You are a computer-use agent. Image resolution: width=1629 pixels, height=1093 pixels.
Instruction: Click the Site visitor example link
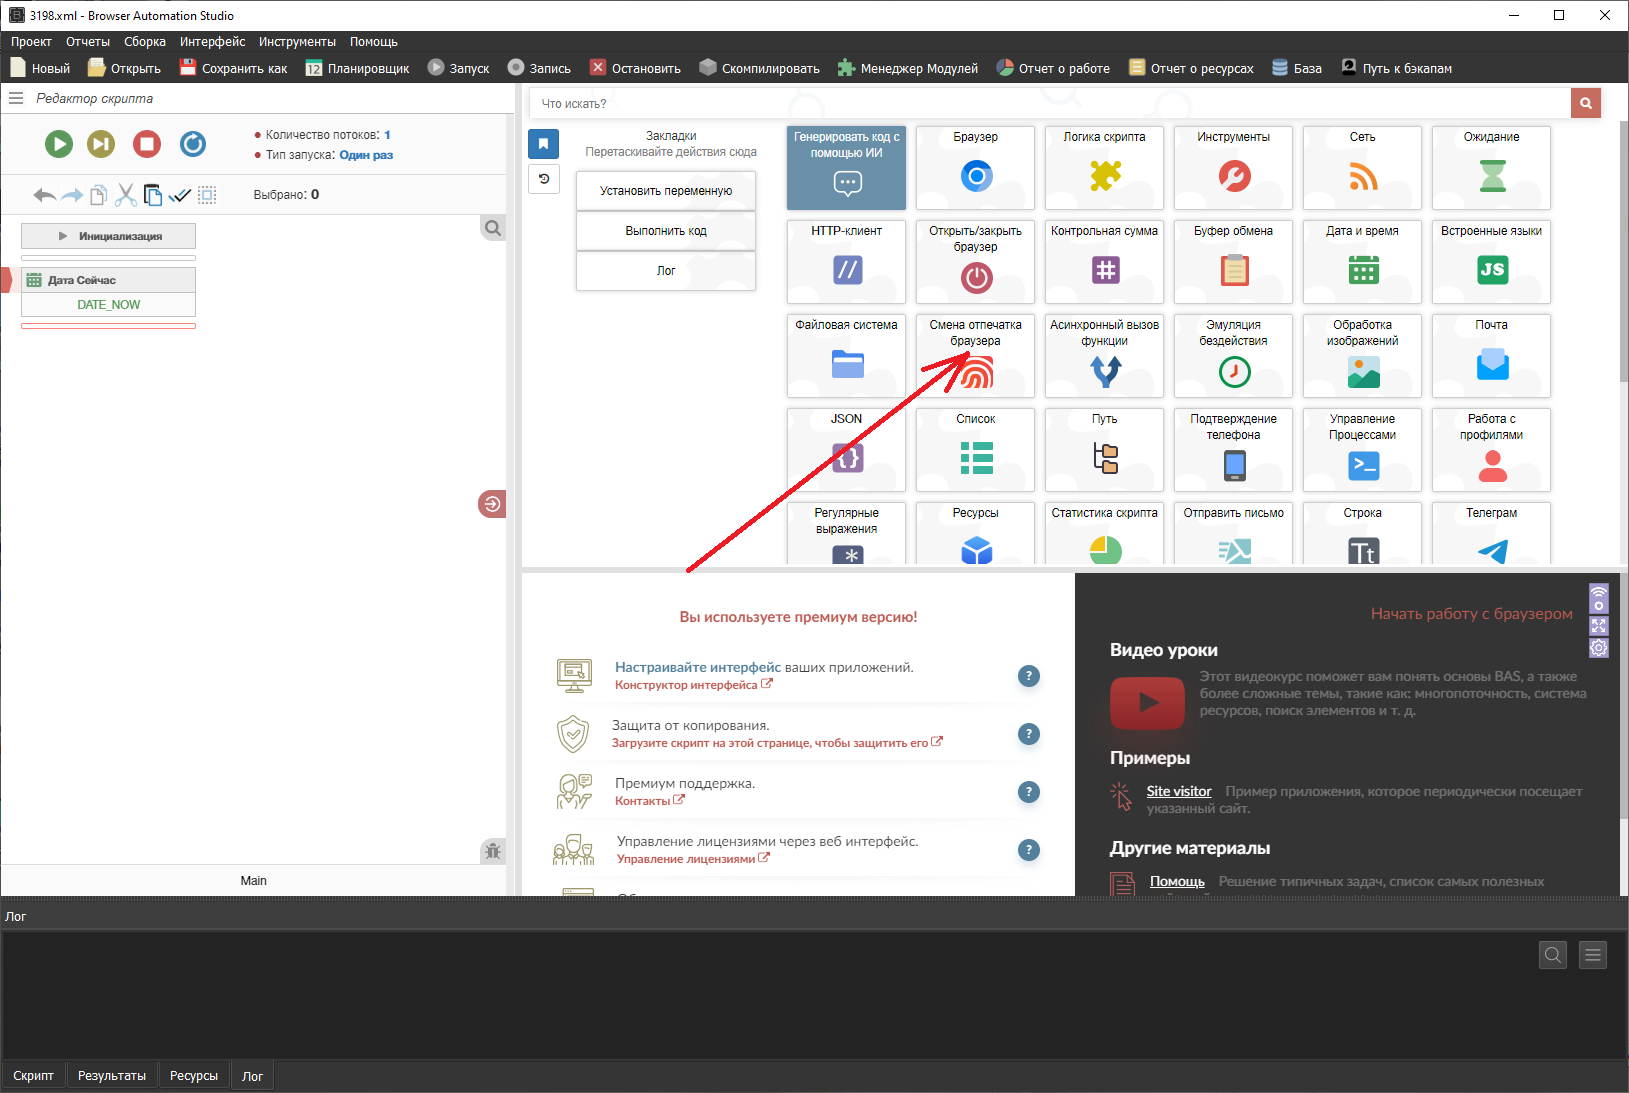point(1178,791)
